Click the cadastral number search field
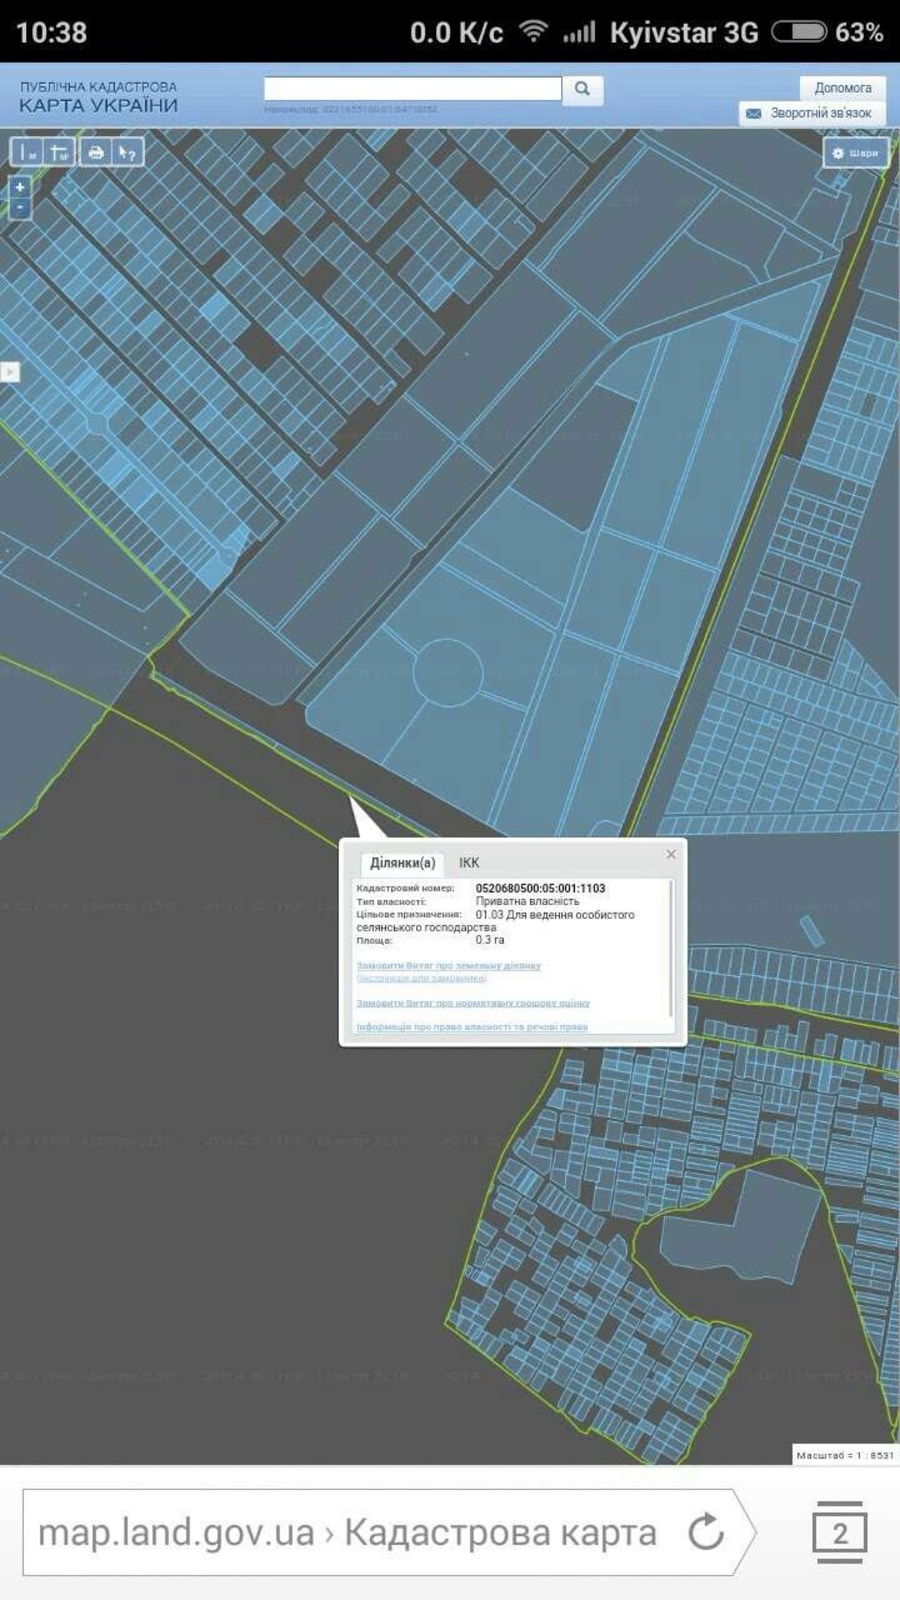The image size is (900, 1600). 412,89
